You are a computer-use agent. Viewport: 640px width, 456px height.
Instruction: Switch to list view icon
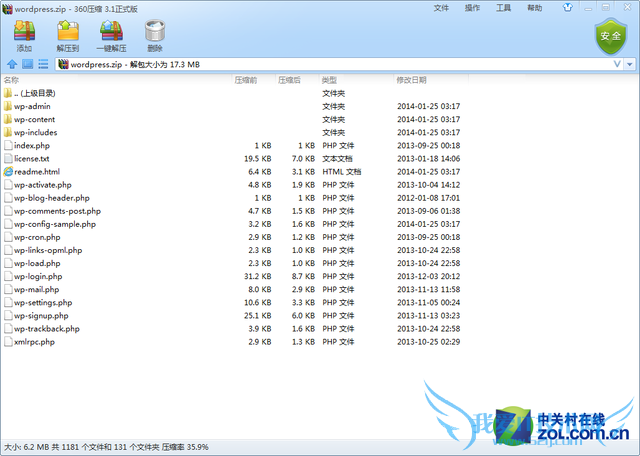pos(43,64)
